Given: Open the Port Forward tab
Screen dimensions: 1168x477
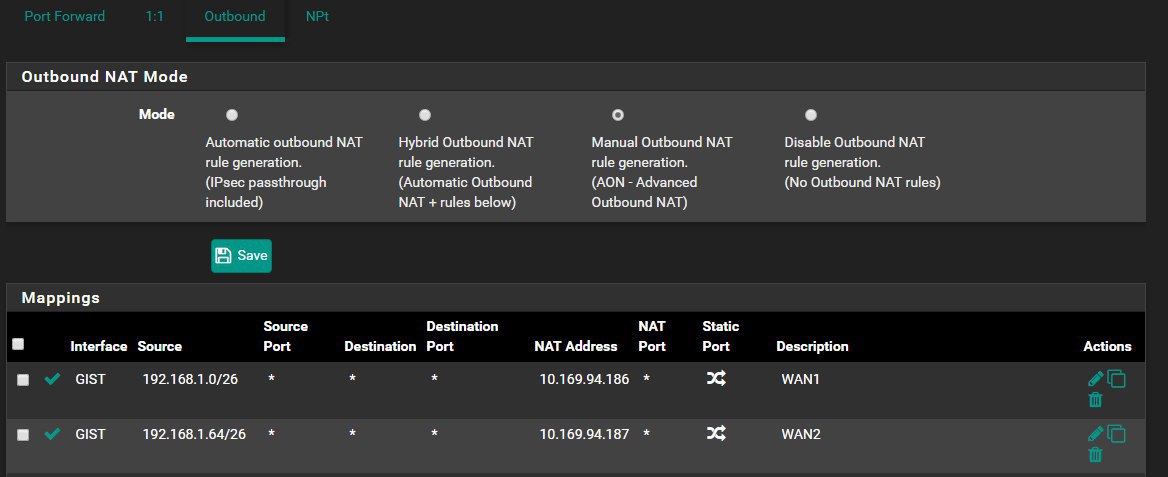Looking at the screenshot, I should coord(65,16).
